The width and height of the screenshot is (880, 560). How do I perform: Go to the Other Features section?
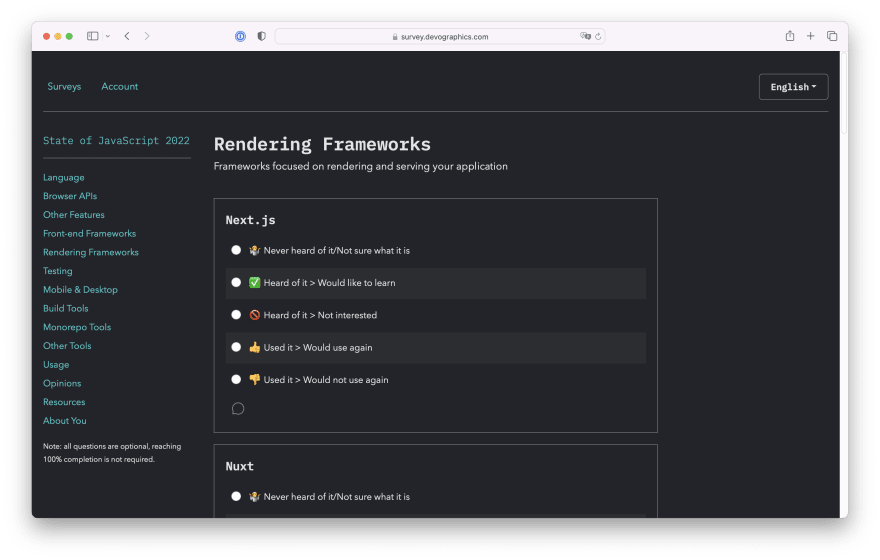pos(74,215)
